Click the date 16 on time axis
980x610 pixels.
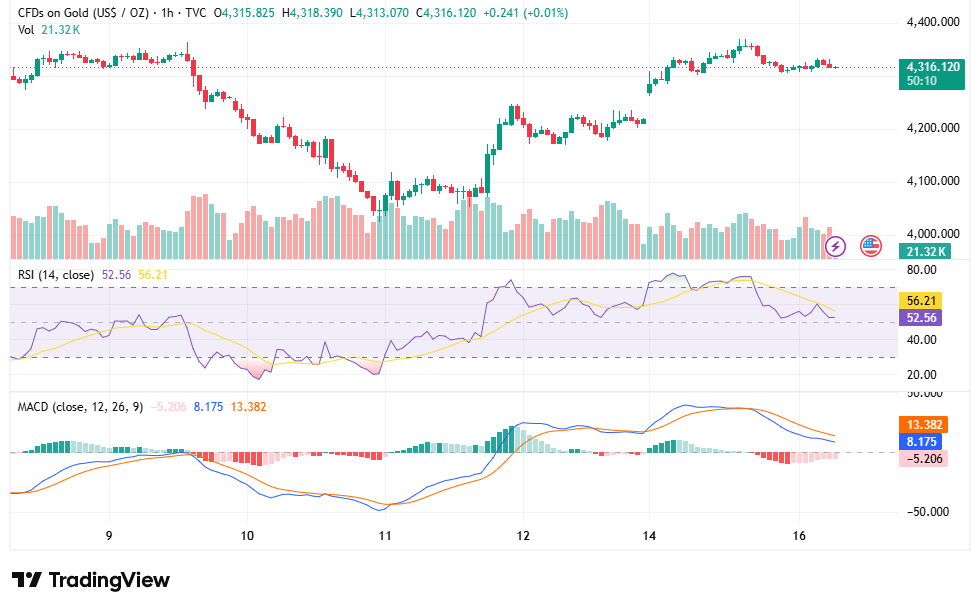(799, 536)
